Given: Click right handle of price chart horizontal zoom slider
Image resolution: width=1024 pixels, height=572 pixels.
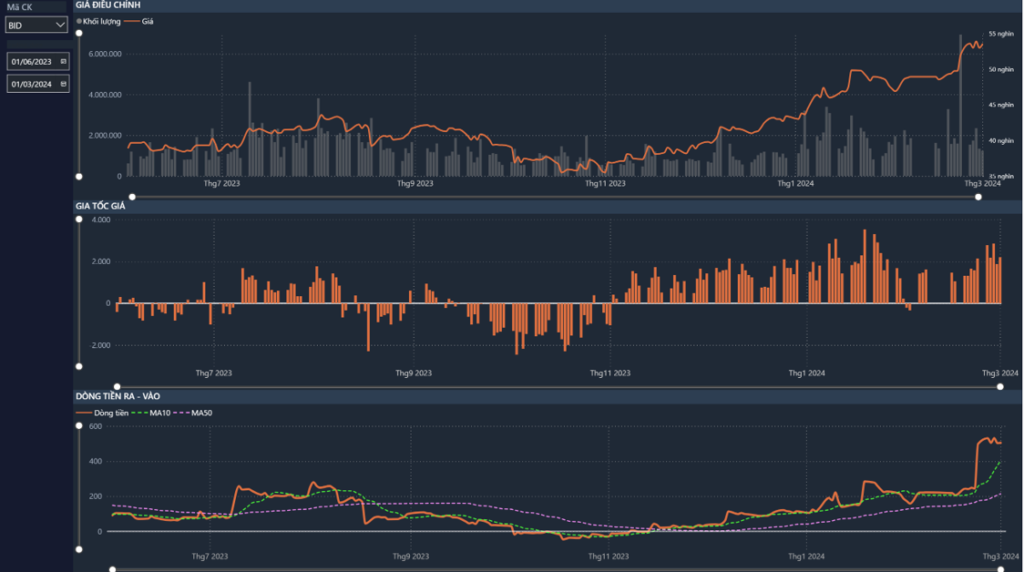Looking at the screenshot, I should click(978, 196).
